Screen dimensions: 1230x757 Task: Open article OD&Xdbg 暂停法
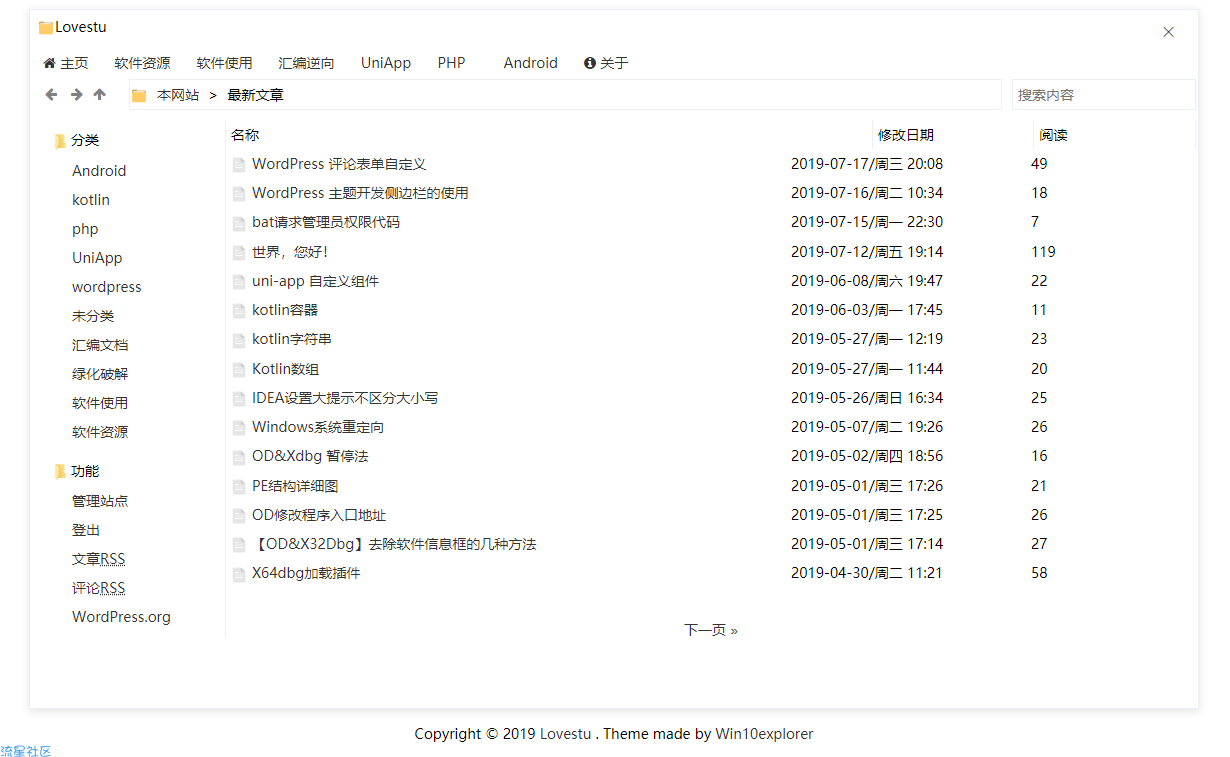click(310, 456)
